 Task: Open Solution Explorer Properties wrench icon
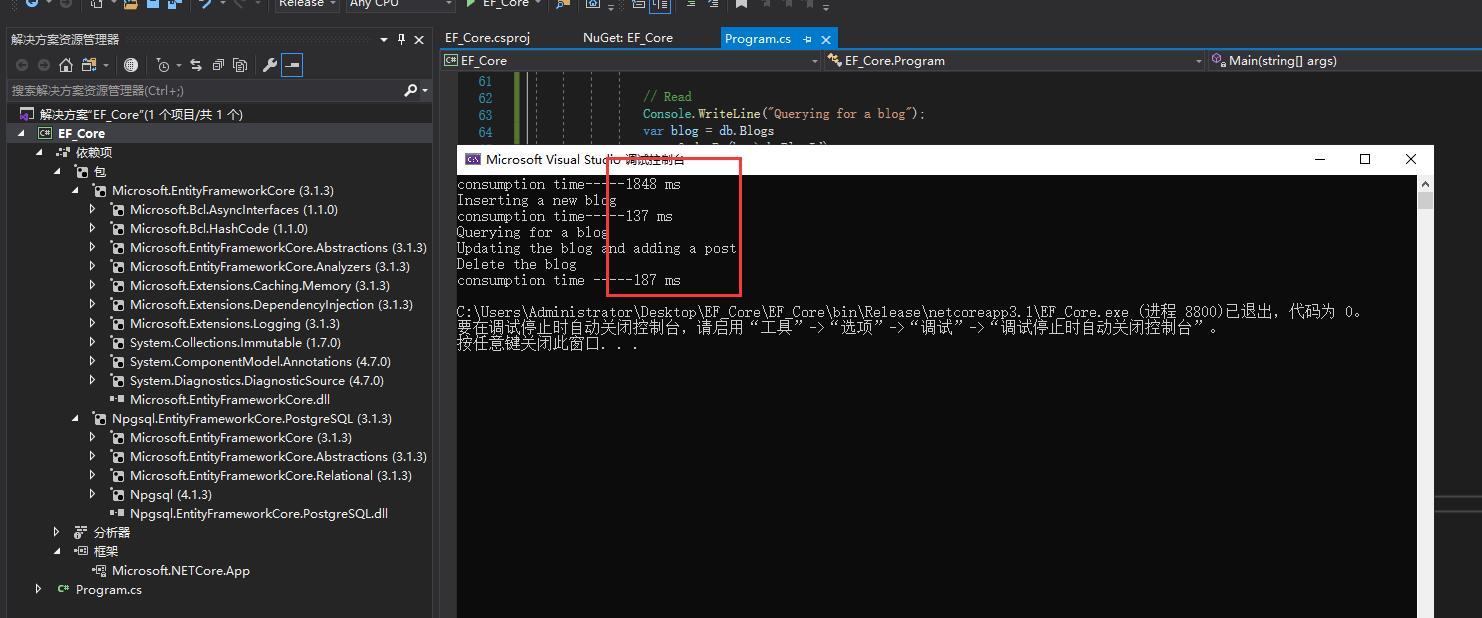[270, 65]
